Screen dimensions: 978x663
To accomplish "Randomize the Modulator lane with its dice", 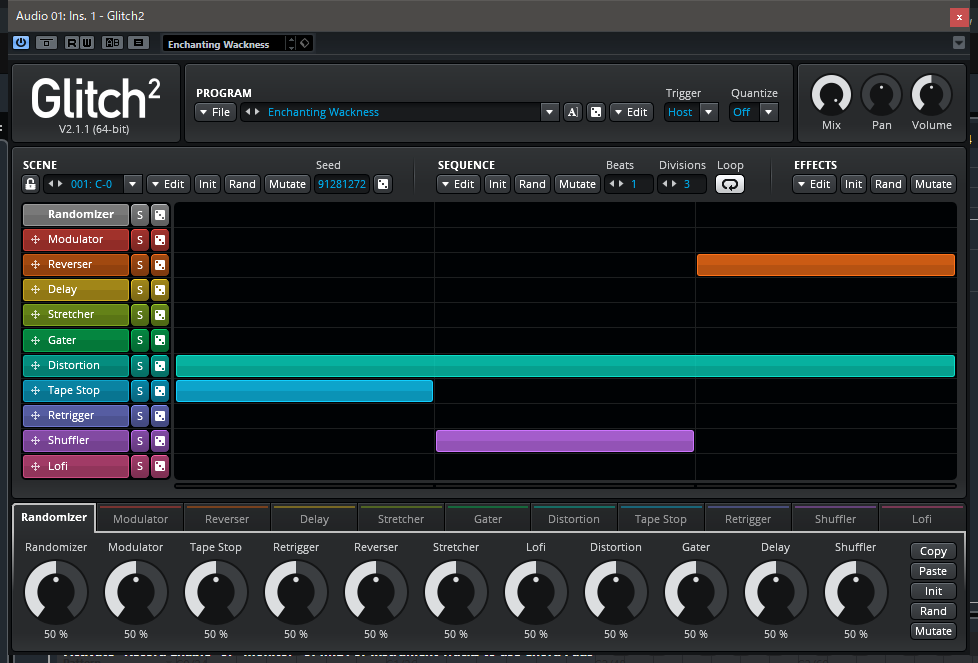I will point(160,240).
